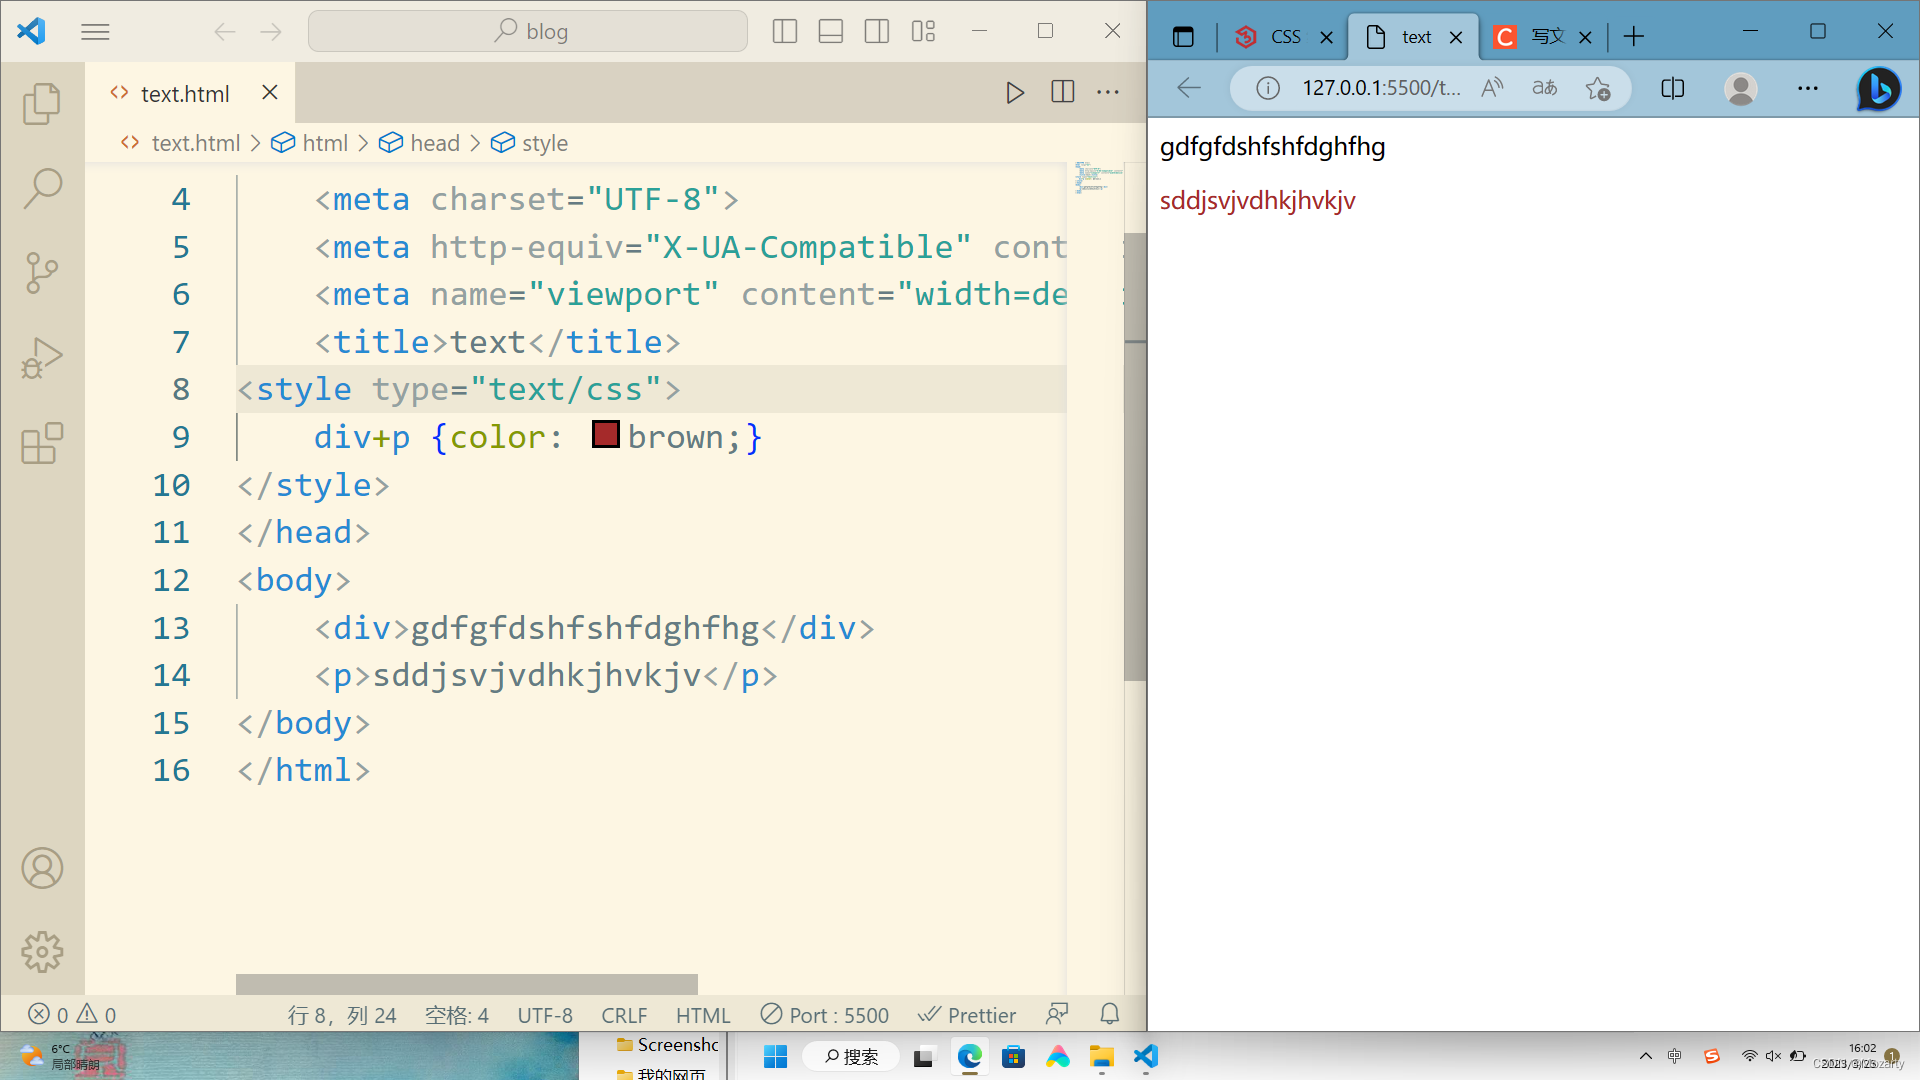Open the browser tab actions menu
Viewport: 1920px width, 1080px height.
[x=1183, y=37]
